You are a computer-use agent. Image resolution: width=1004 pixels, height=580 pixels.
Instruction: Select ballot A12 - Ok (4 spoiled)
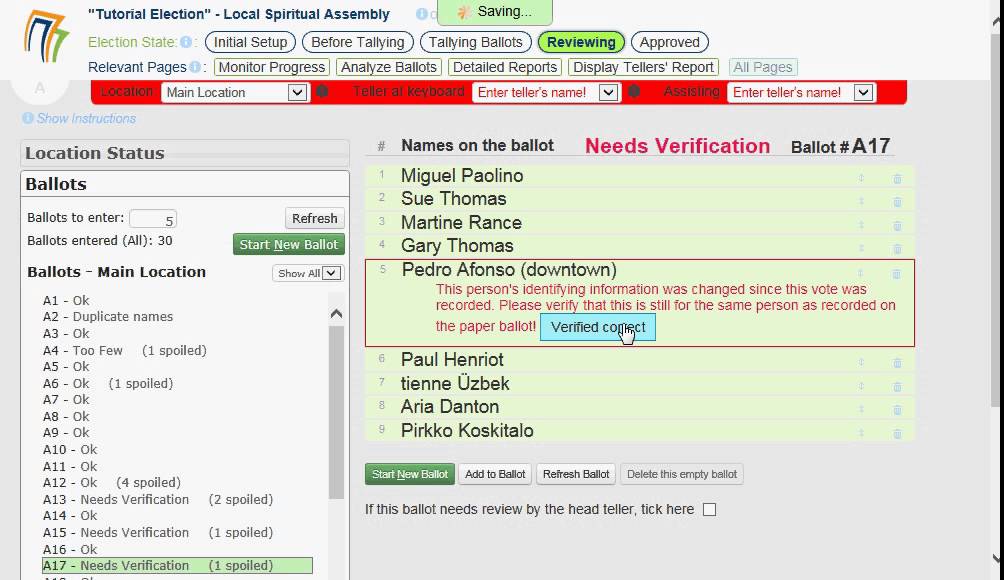click(111, 483)
